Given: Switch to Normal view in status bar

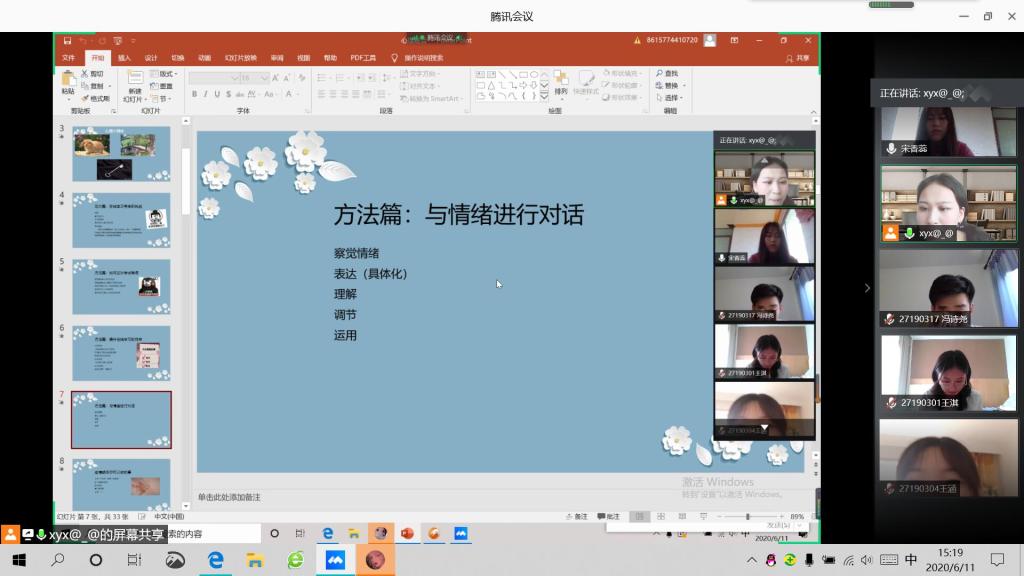Looking at the screenshot, I should [639, 517].
